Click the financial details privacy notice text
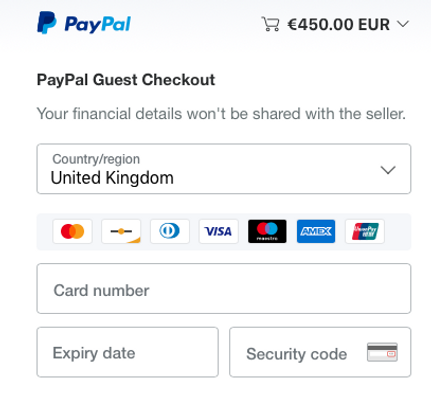431x396 pixels. pos(221,114)
